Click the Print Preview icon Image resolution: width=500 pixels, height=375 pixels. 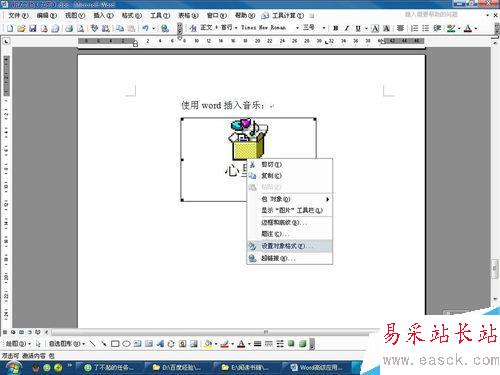[x=80, y=28]
